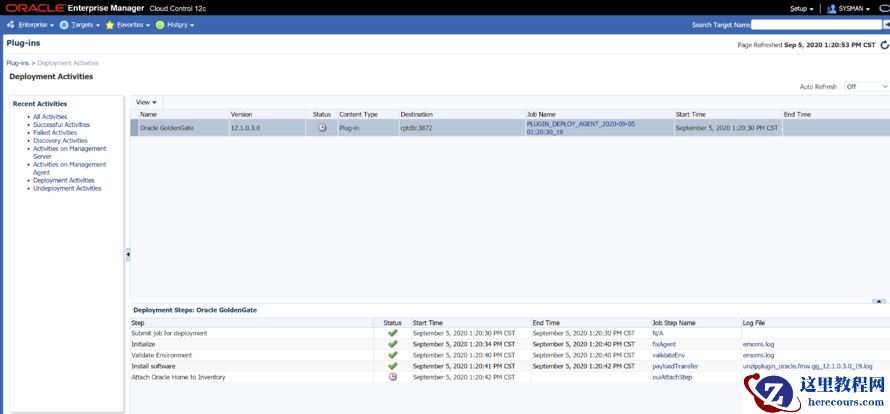
Task: Open emoms.log for Initialize step
Action: click(x=758, y=344)
